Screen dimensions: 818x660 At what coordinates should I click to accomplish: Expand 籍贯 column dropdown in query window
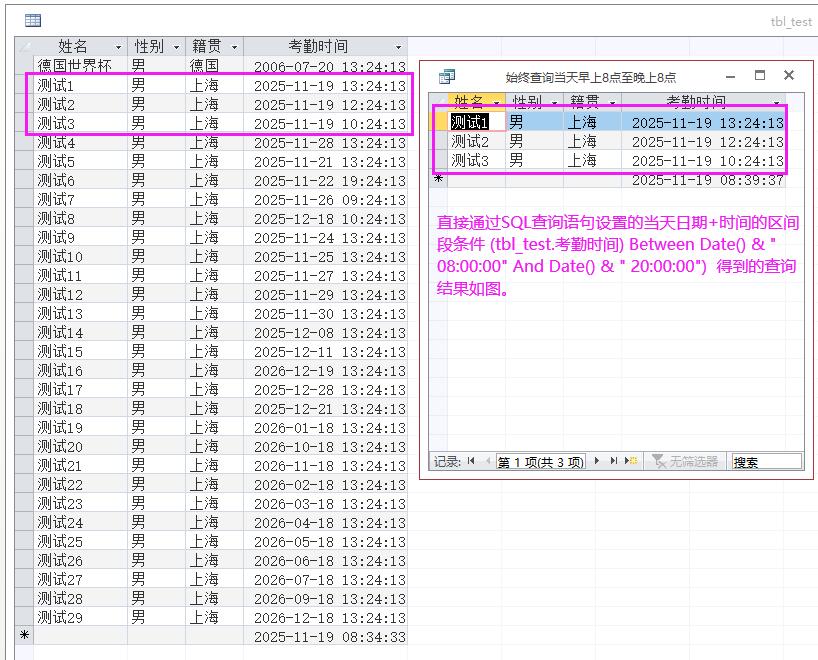point(612,102)
